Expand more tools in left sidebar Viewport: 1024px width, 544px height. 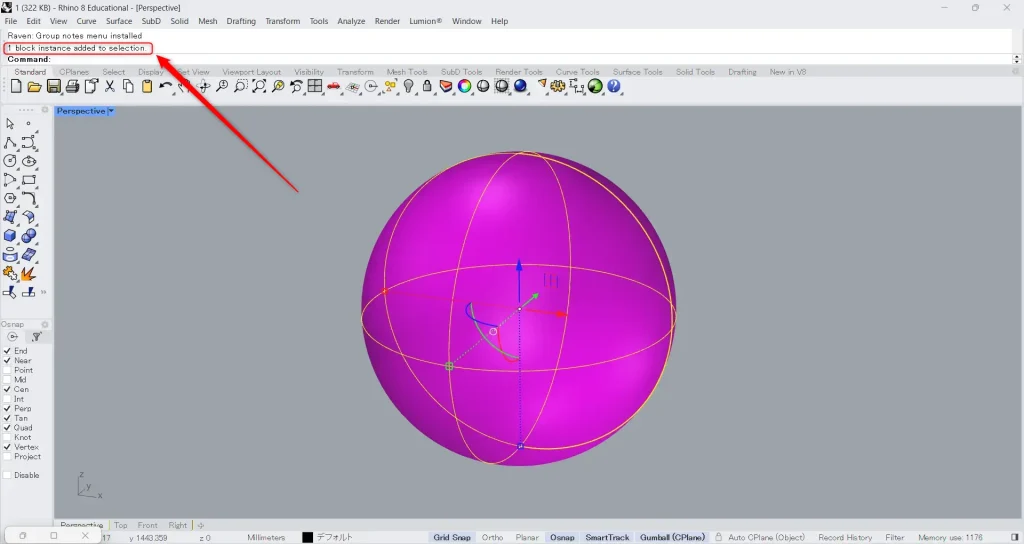[x=43, y=292]
